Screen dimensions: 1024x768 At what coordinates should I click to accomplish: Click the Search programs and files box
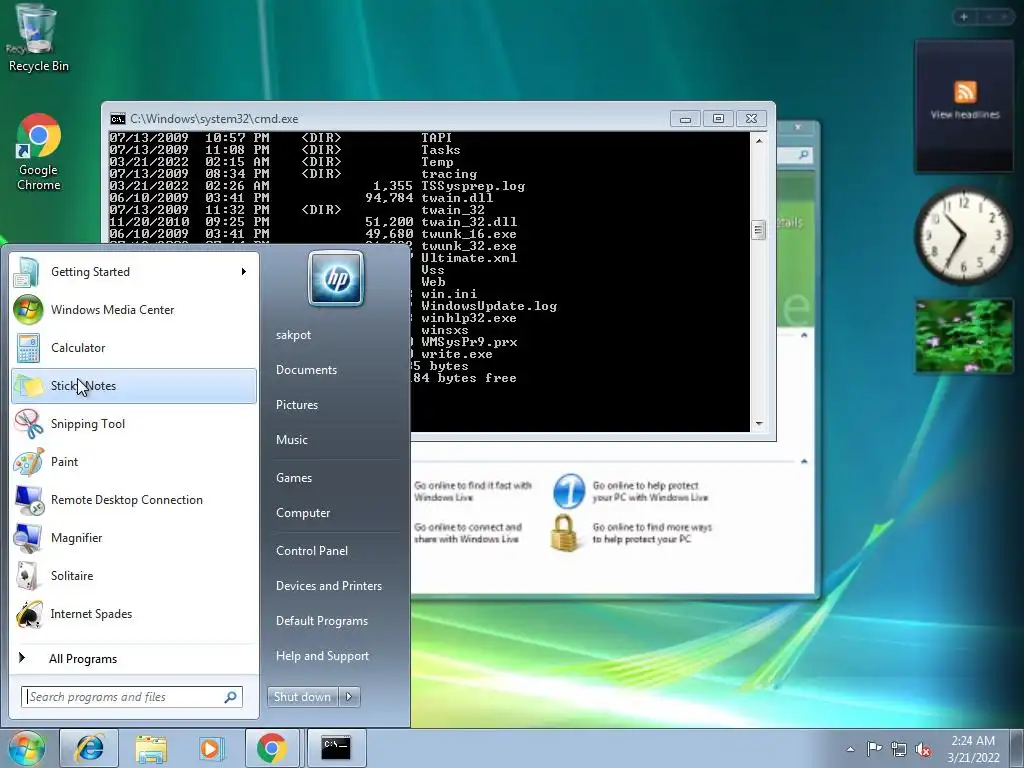click(x=132, y=697)
